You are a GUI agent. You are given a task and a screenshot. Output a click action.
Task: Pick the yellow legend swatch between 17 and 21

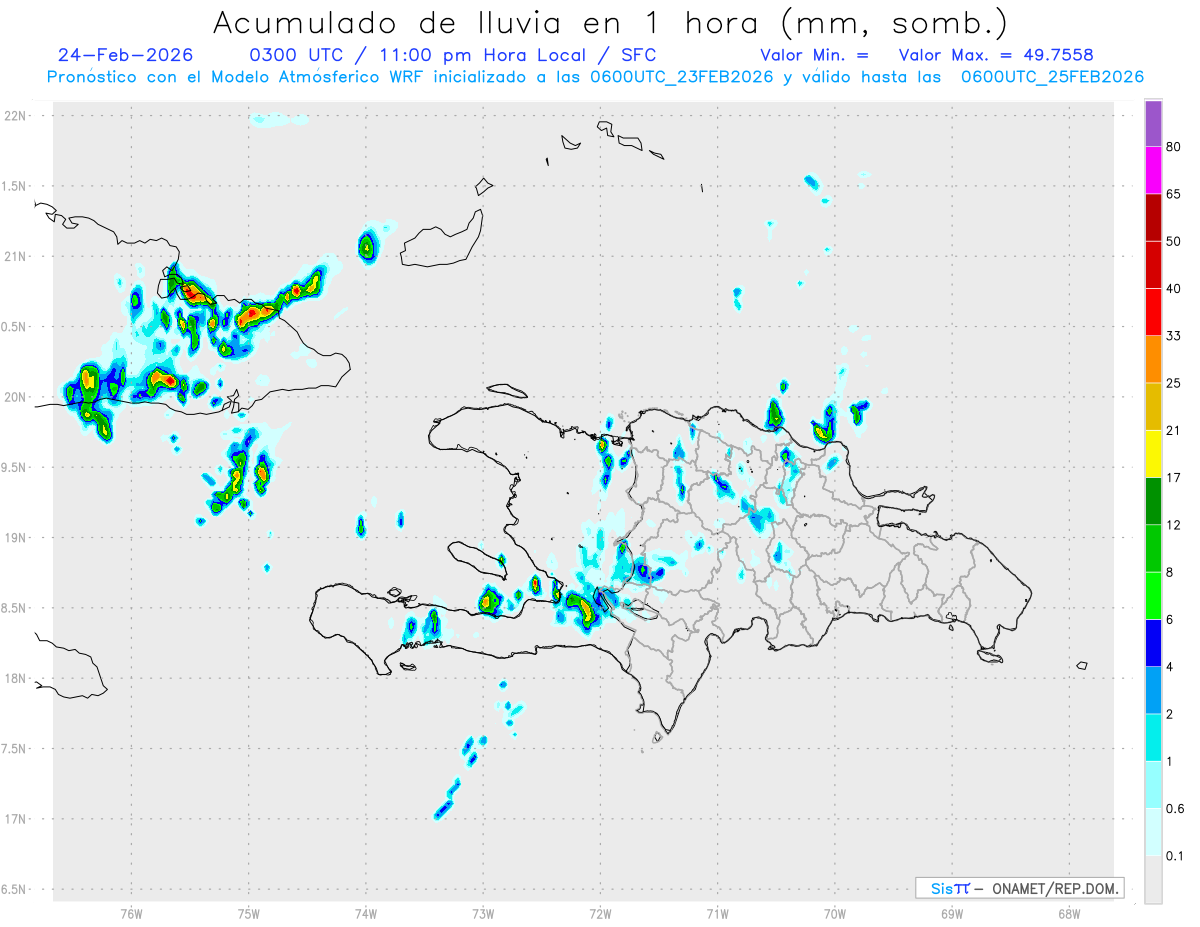pyautogui.click(x=1153, y=454)
